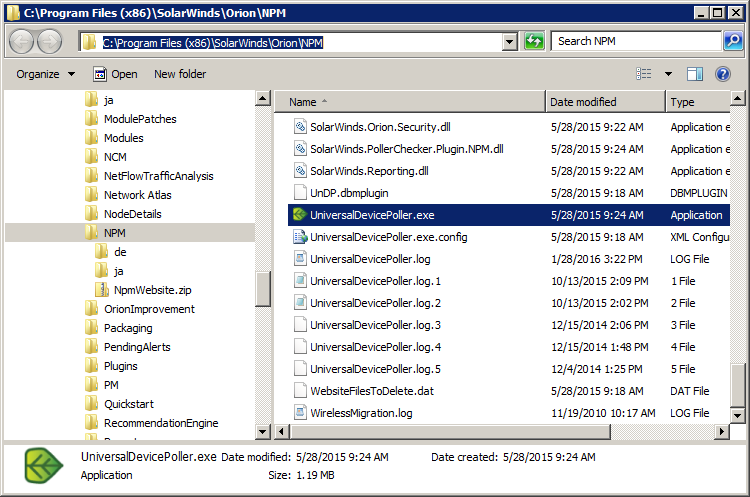Select the RecommendationEngine folder
The image size is (750, 497).
(x=161, y=423)
